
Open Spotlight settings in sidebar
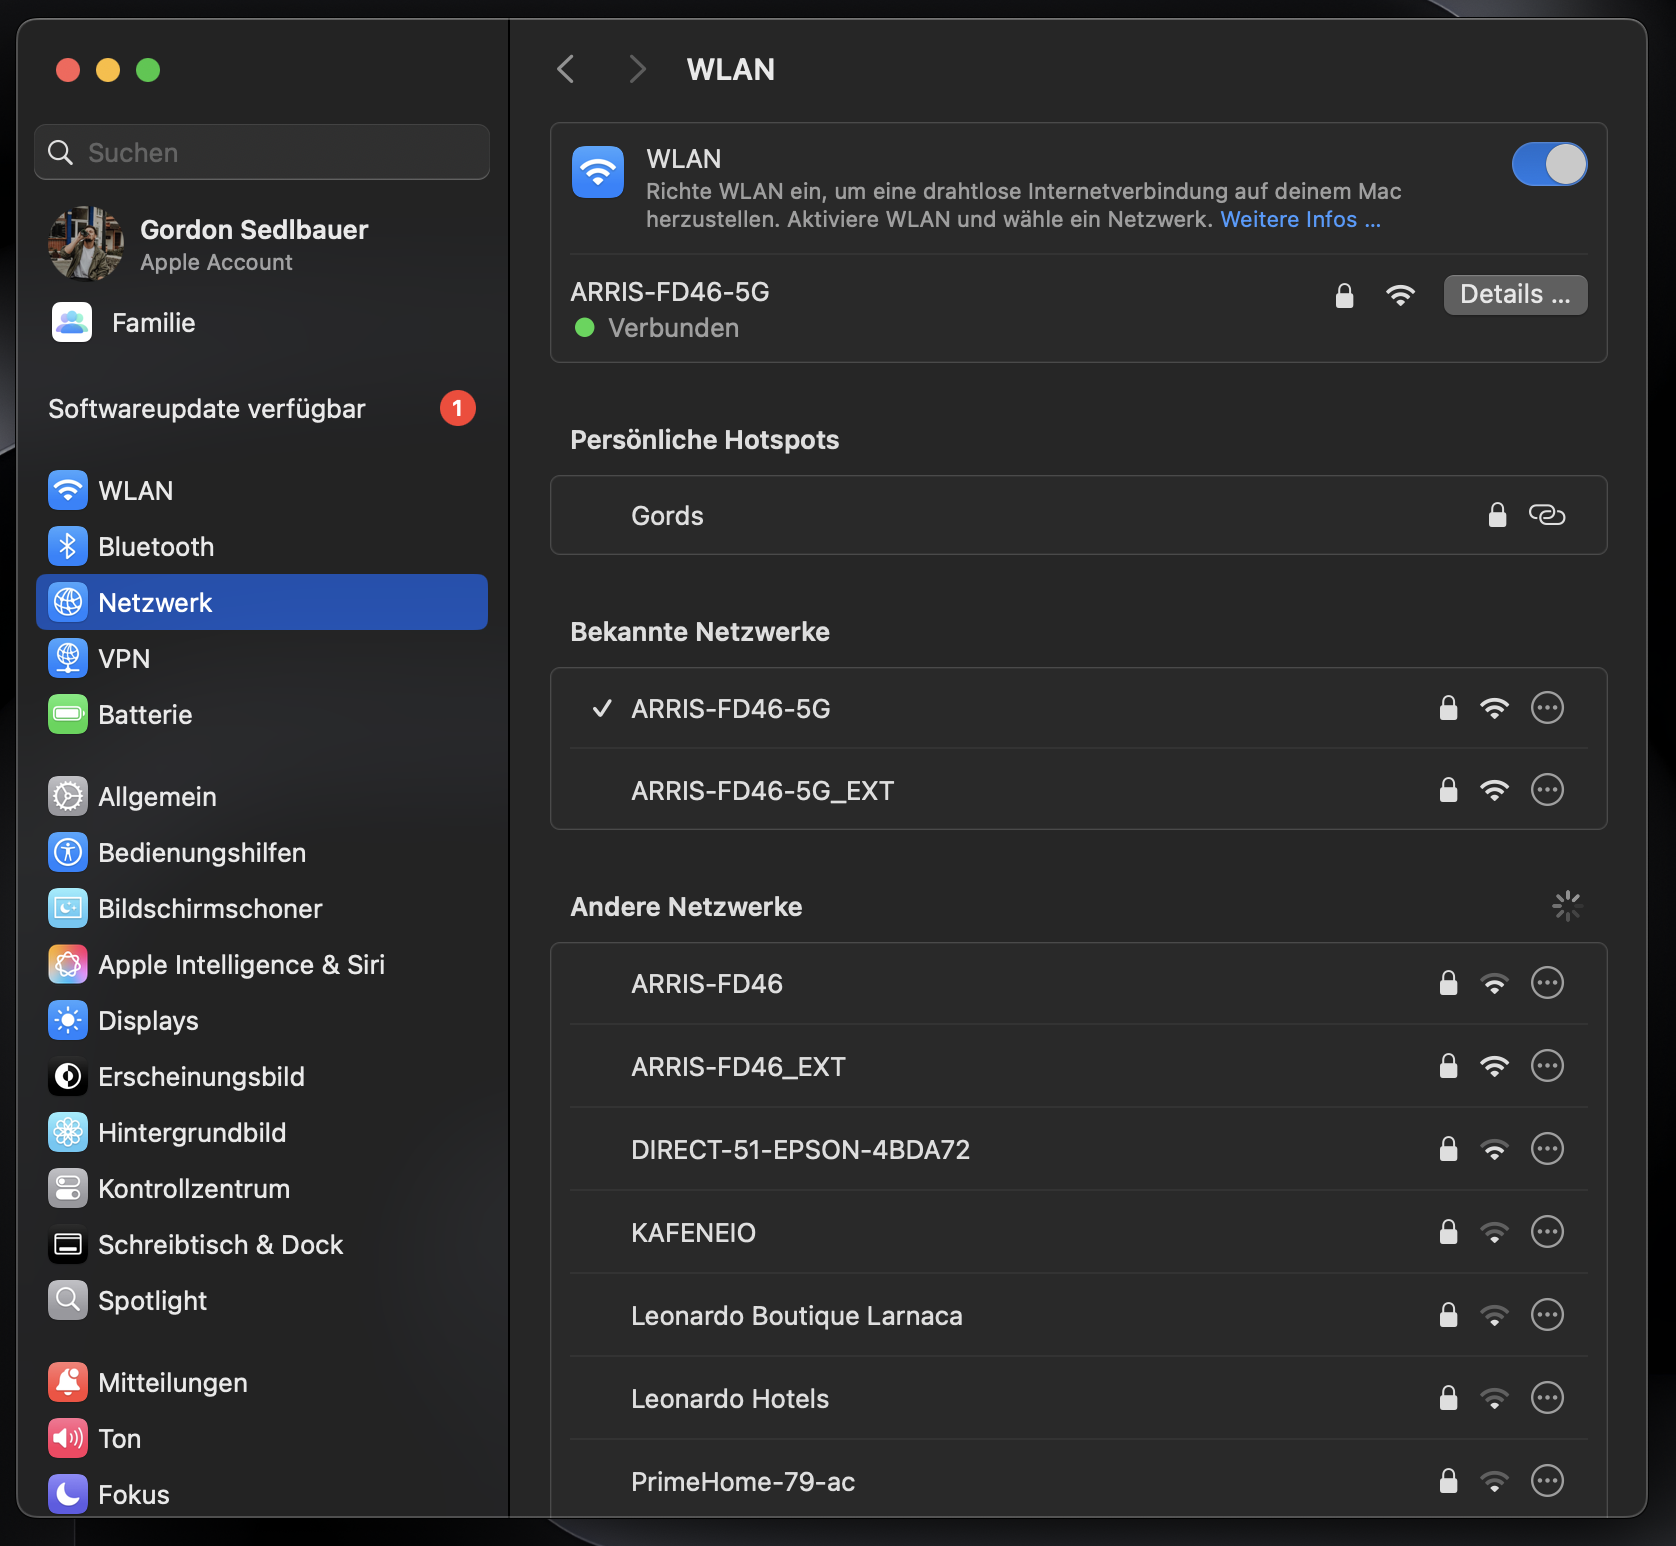152,1300
